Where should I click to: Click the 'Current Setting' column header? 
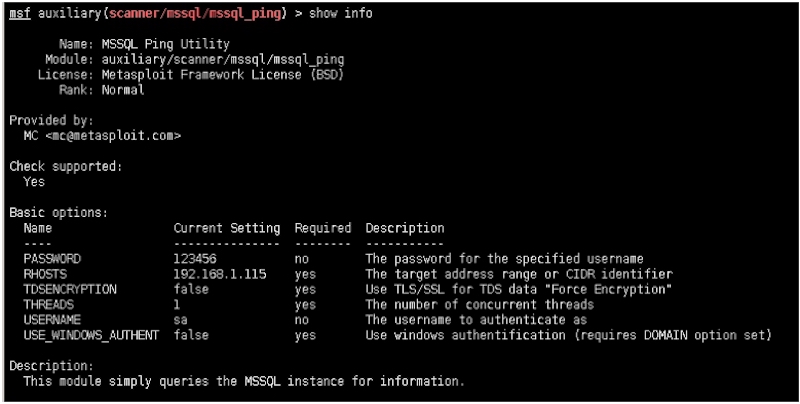[226, 228]
